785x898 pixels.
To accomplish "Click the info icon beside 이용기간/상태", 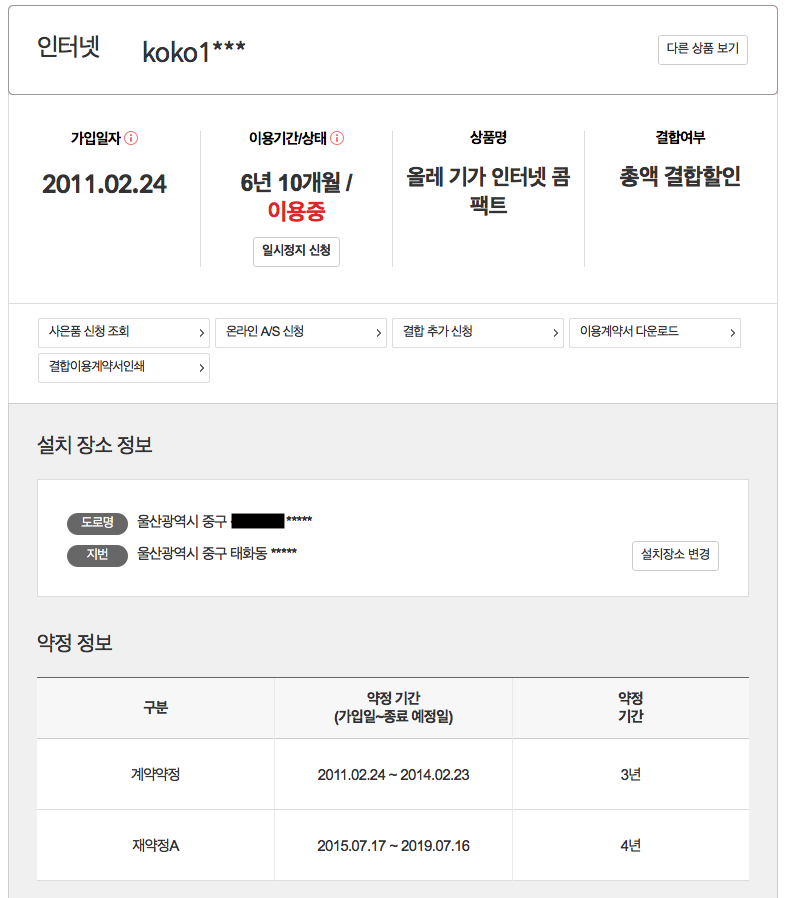I will 337,138.
